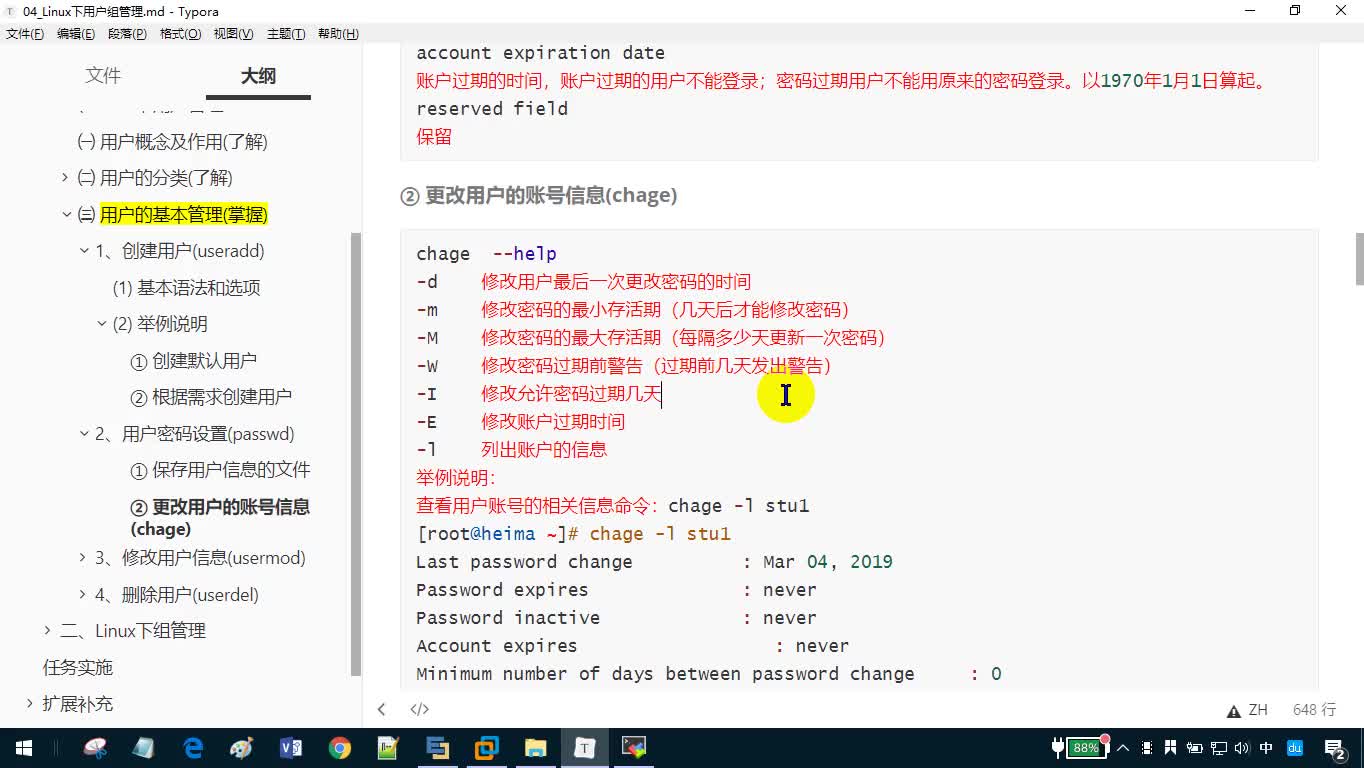Jump to 任务实施 outline heading
The image size is (1364, 768).
pyautogui.click(x=78, y=668)
